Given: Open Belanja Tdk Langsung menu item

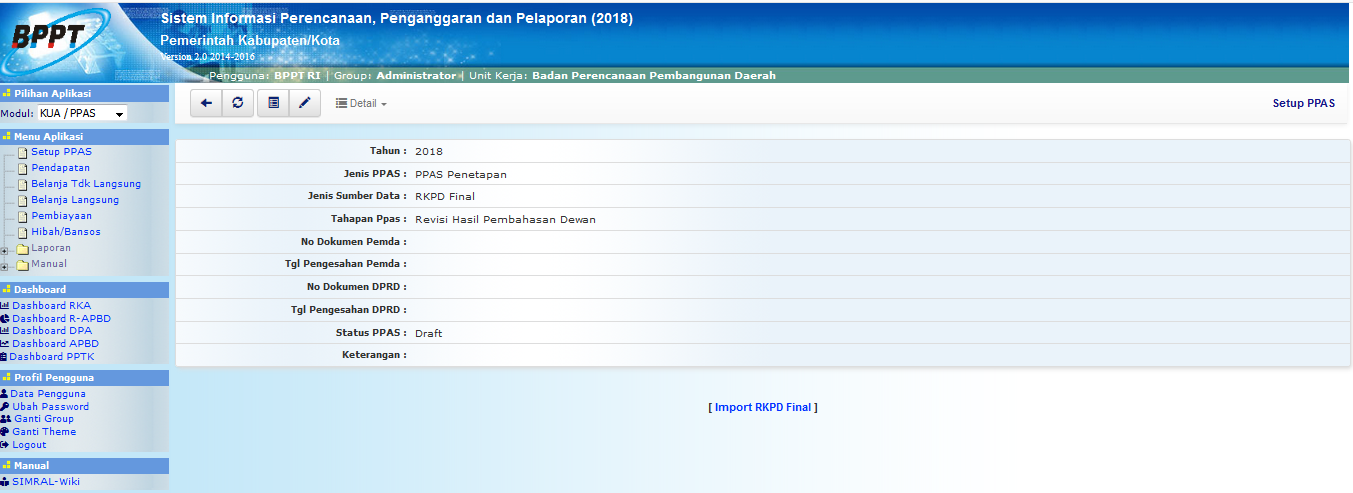Looking at the screenshot, I should pos(86,184).
